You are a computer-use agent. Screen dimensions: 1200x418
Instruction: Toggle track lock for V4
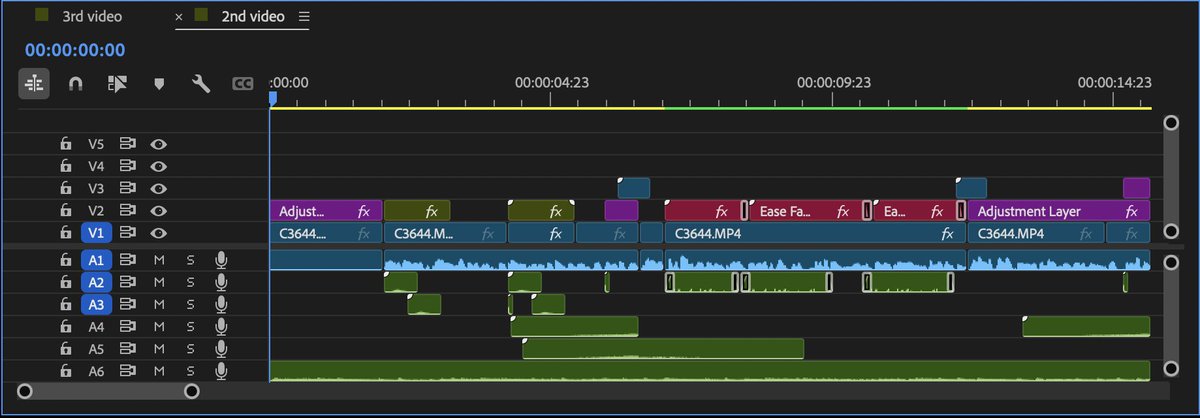pyautogui.click(x=65, y=166)
